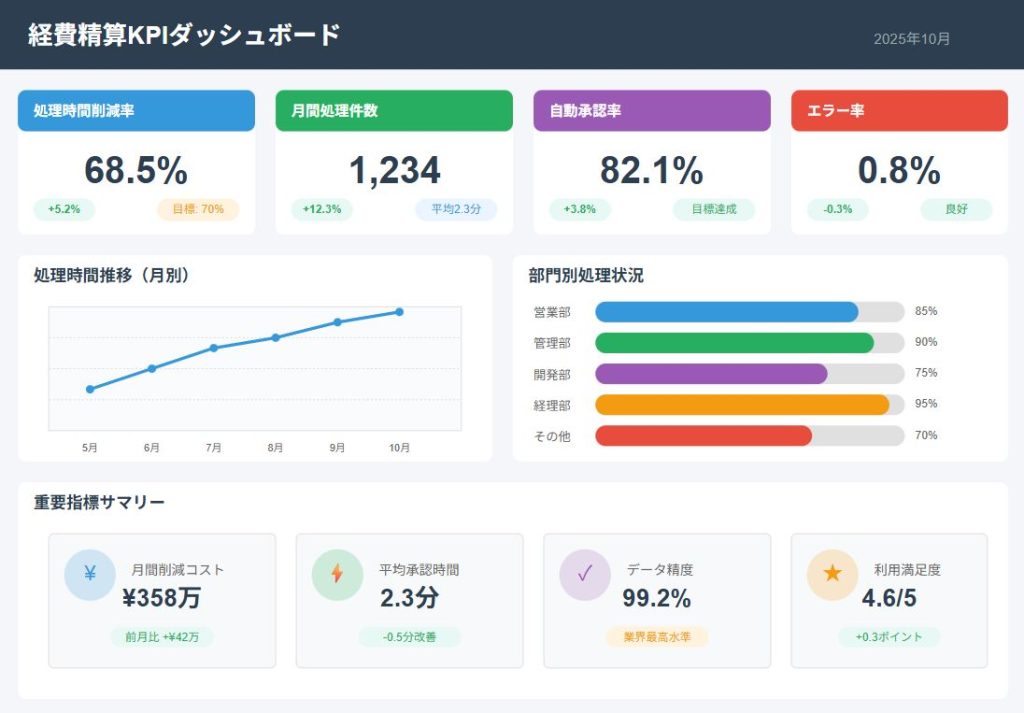The height and width of the screenshot is (713, 1024).
Task: Click the 5月 data point on line chart
Action: pyautogui.click(x=90, y=389)
